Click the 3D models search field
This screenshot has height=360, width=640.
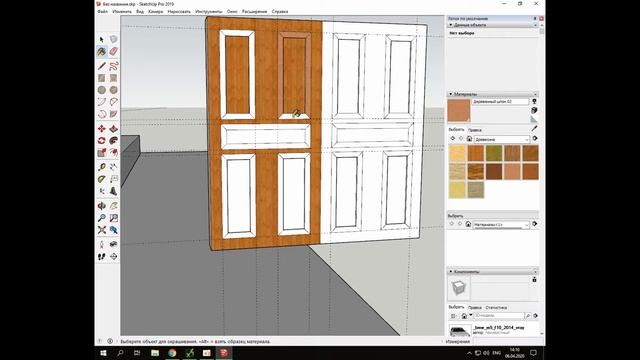[x=499, y=316]
